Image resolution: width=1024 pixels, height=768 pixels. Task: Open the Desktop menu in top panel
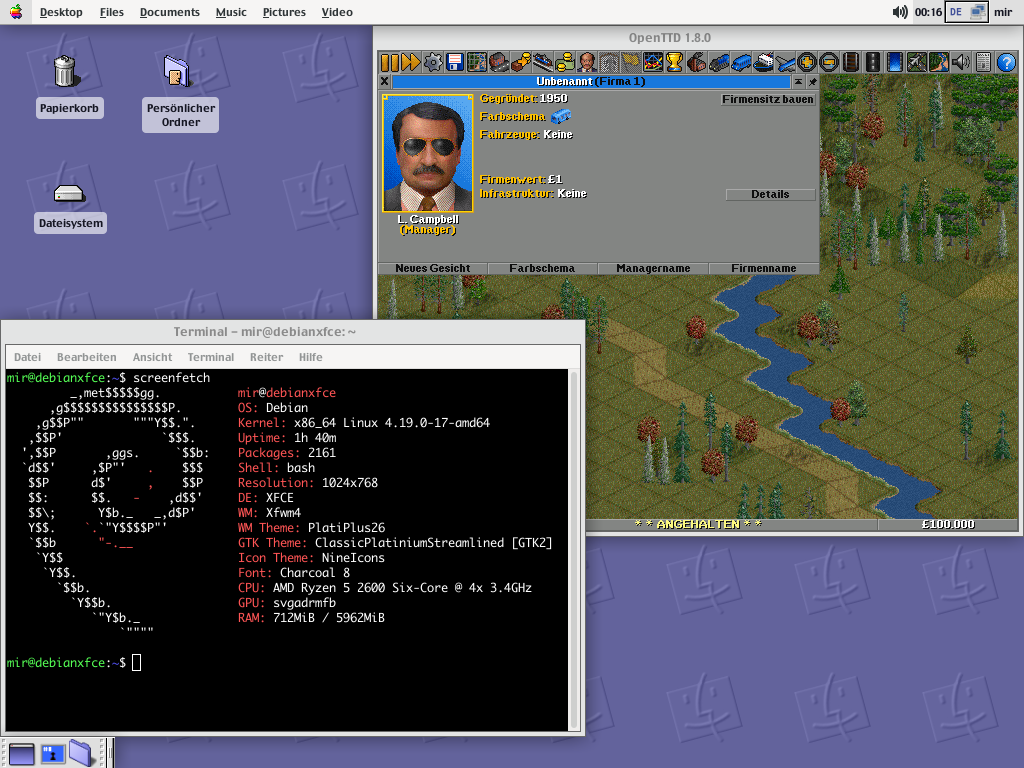[61, 12]
